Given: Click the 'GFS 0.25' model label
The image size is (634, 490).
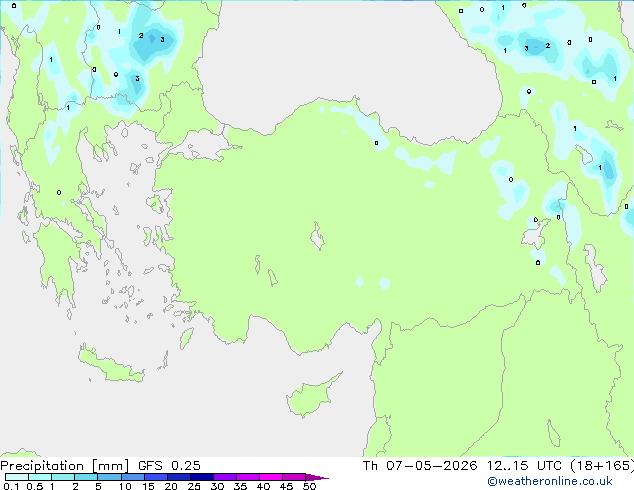Looking at the screenshot, I should click(x=169, y=466).
